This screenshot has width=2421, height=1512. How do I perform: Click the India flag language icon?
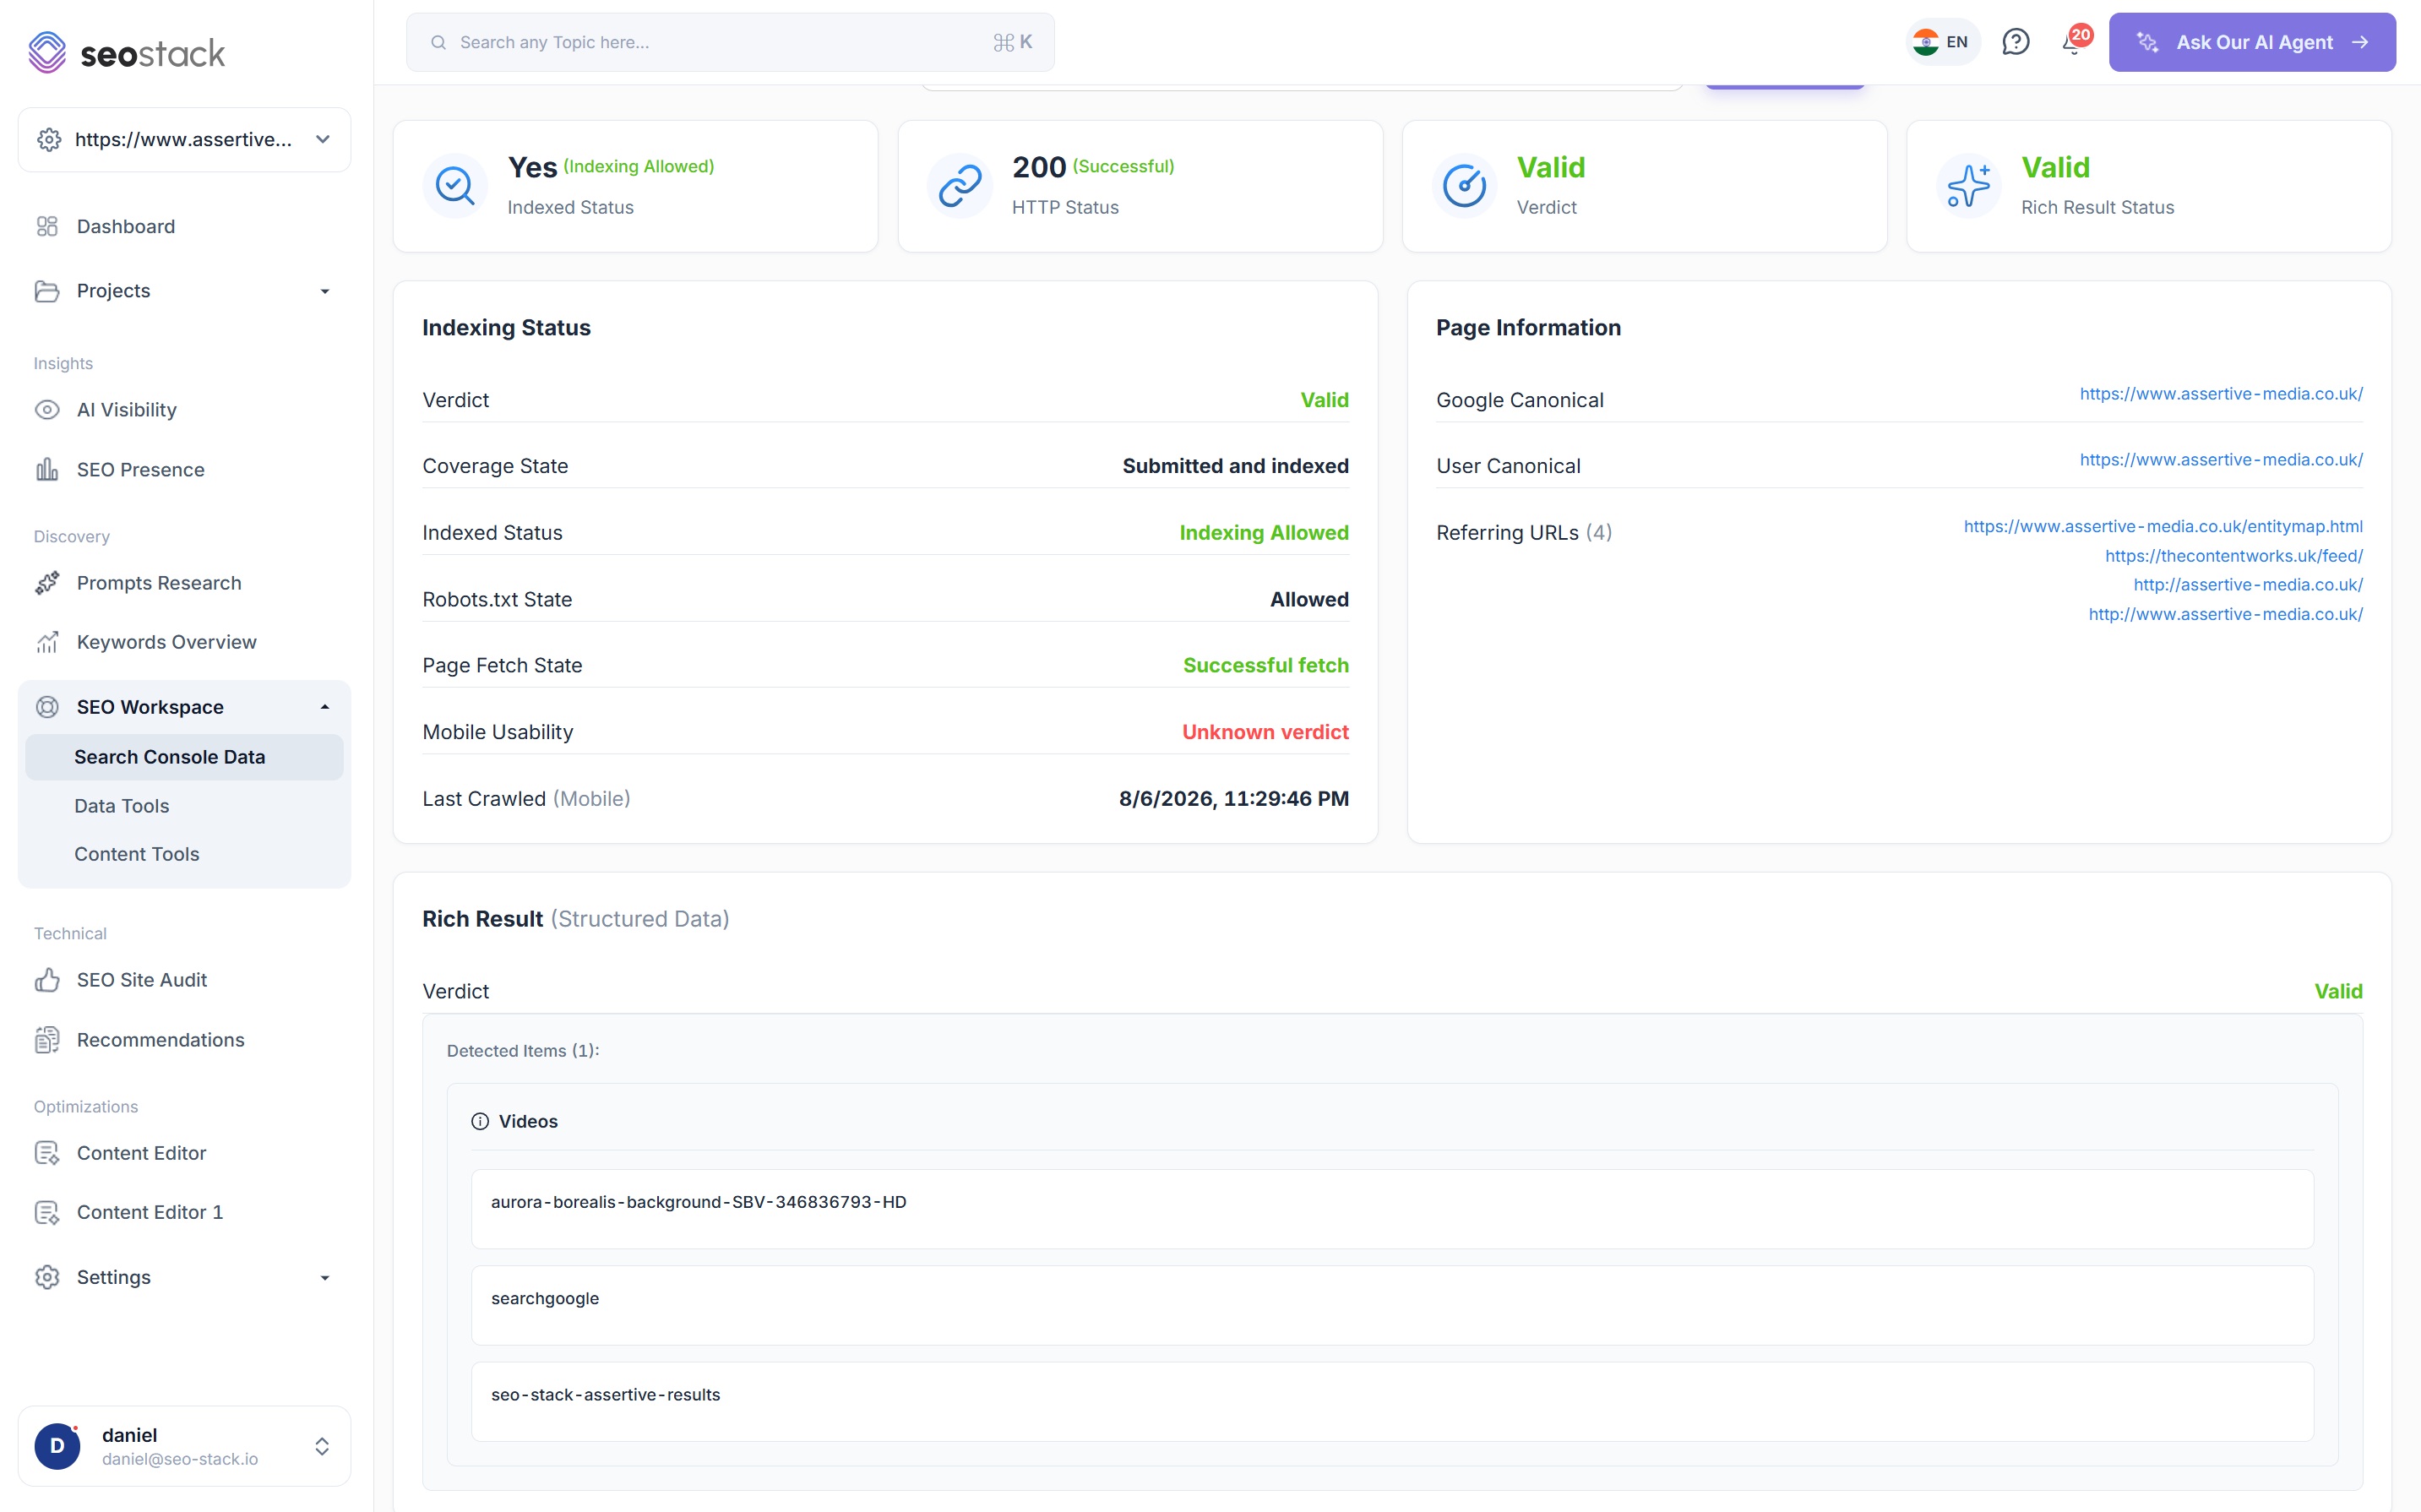[x=1925, y=42]
